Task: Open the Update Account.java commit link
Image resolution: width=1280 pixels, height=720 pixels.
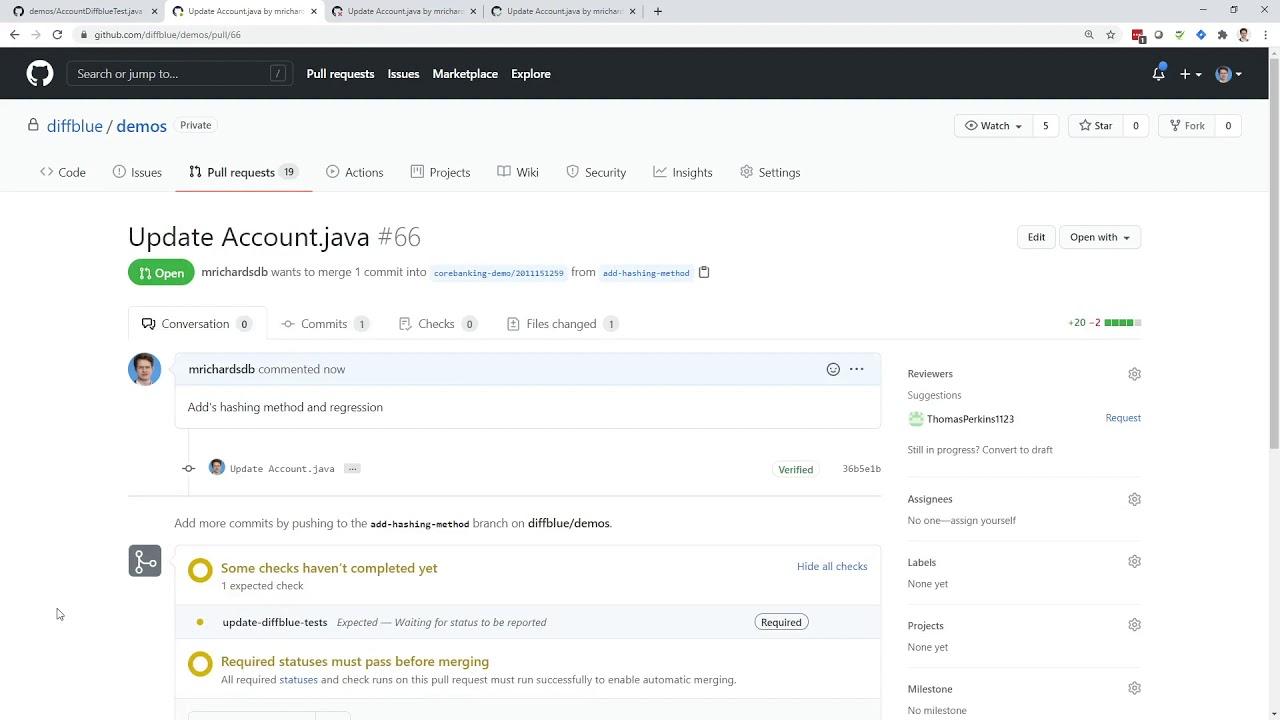Action: pyautogui.click(x=282, y=468)
